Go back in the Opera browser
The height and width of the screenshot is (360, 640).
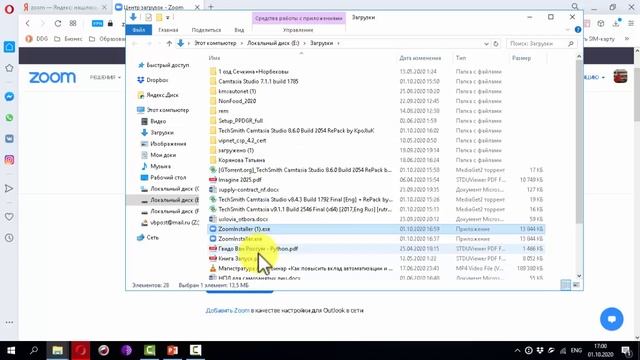28,23
